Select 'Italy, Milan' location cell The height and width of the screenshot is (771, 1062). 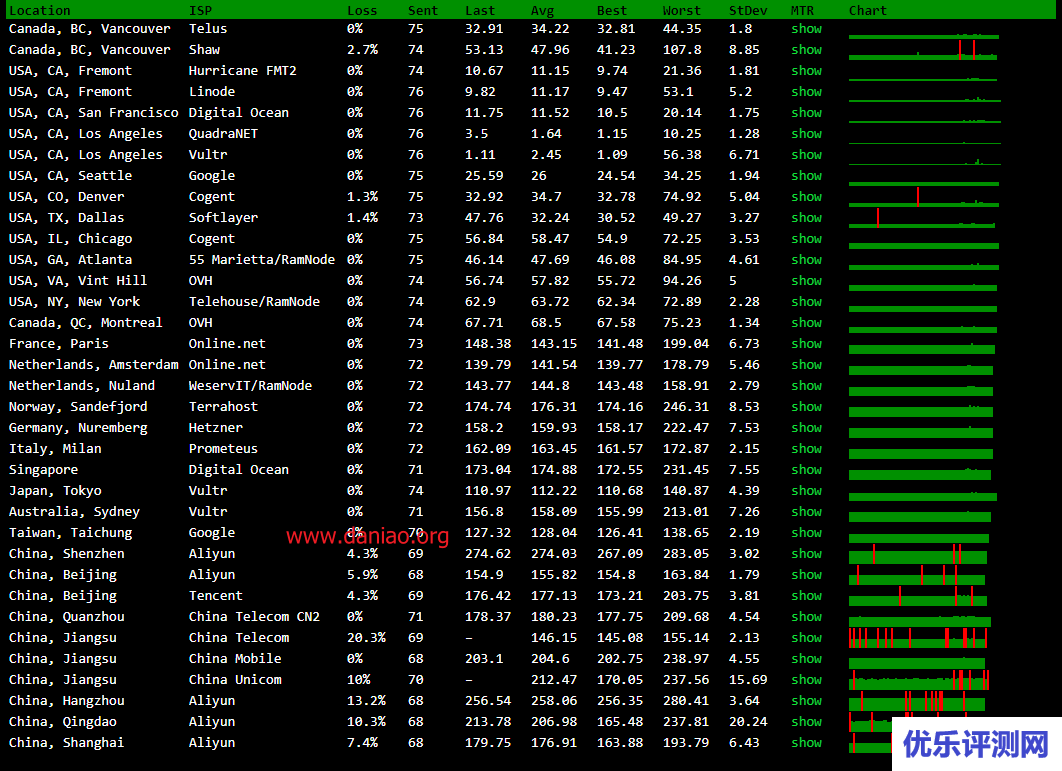[55, 449]
